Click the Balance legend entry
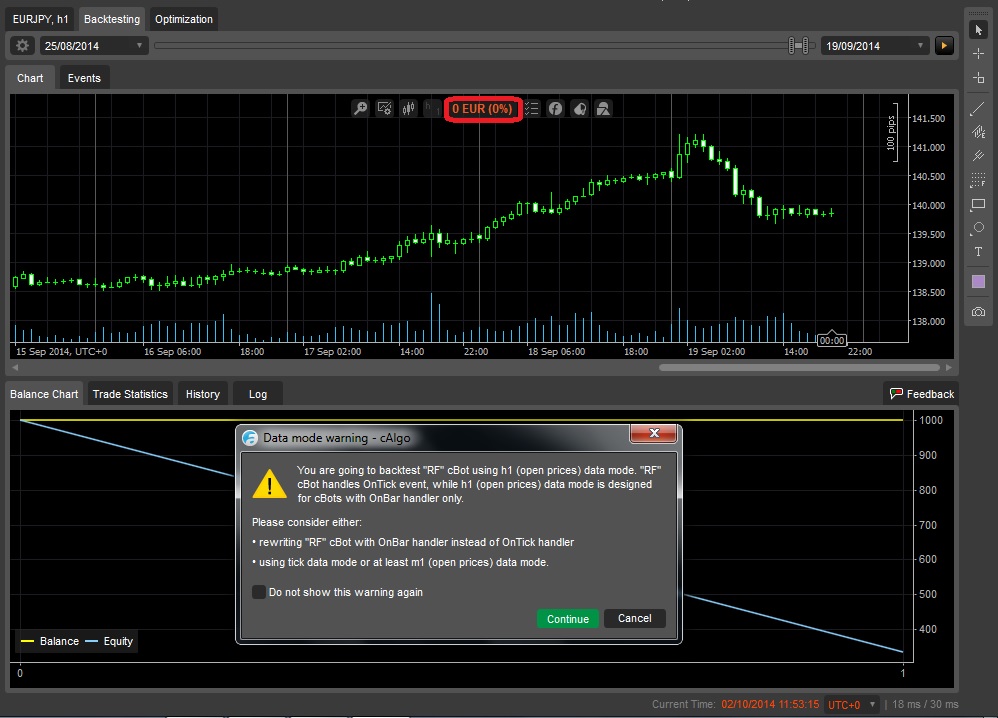The width and height of the screenshot is (998, 718). 50,641
